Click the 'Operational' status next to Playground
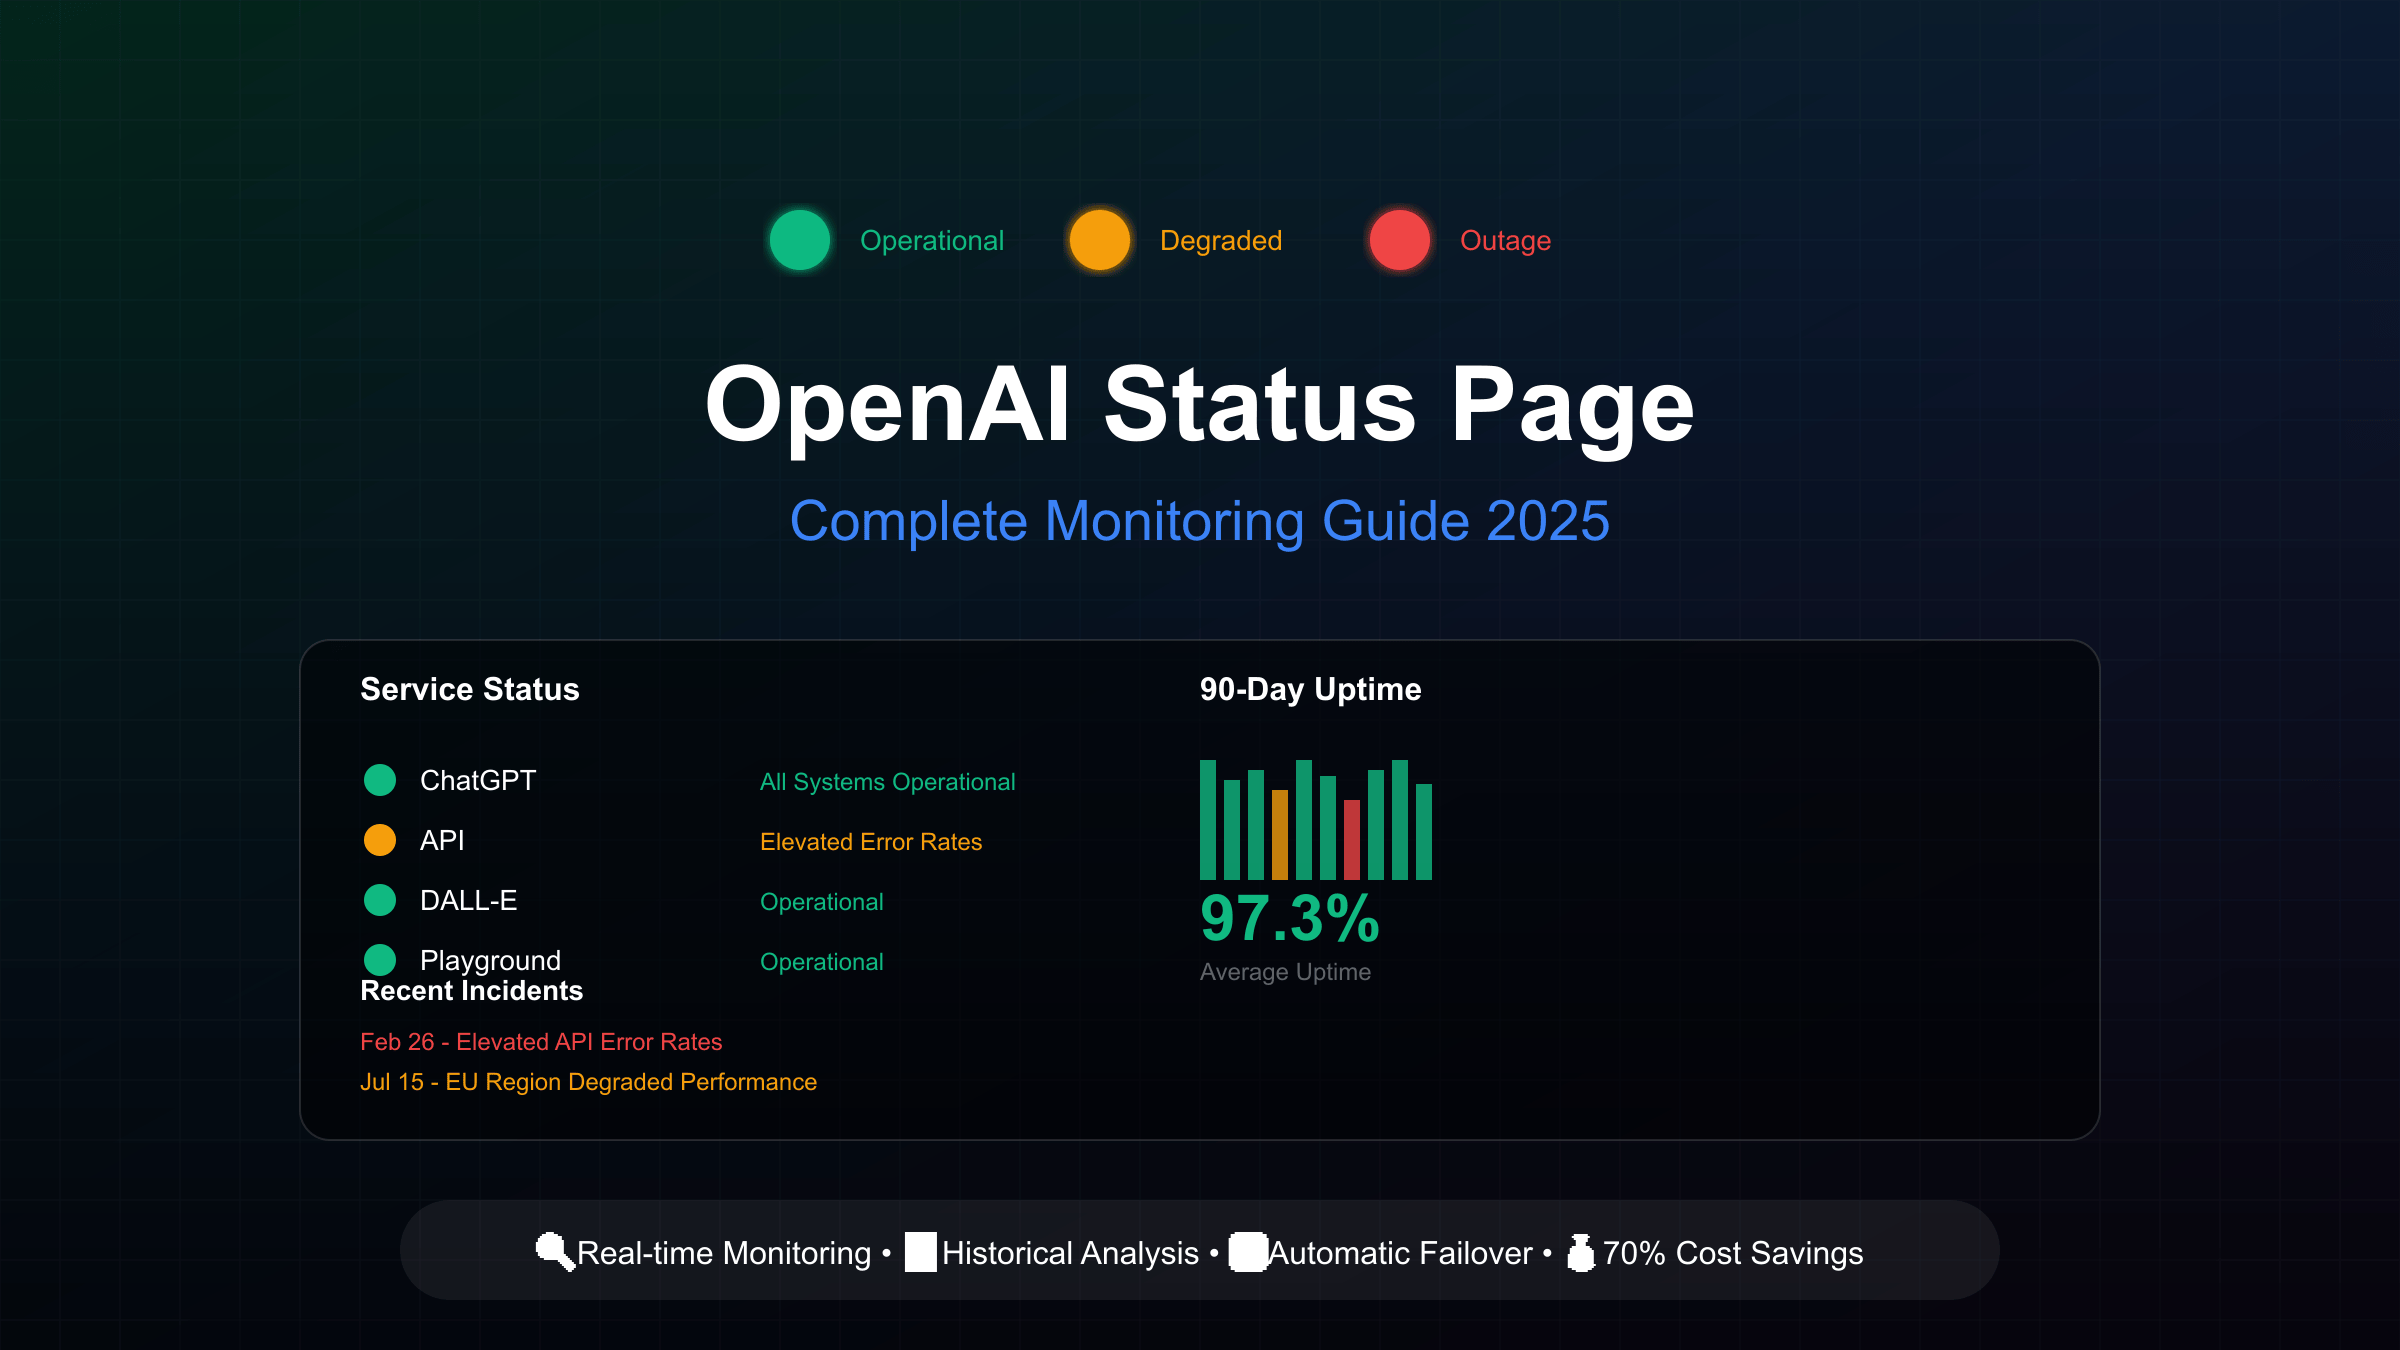The image size is (2400, 1350). [x=822, y=962]
